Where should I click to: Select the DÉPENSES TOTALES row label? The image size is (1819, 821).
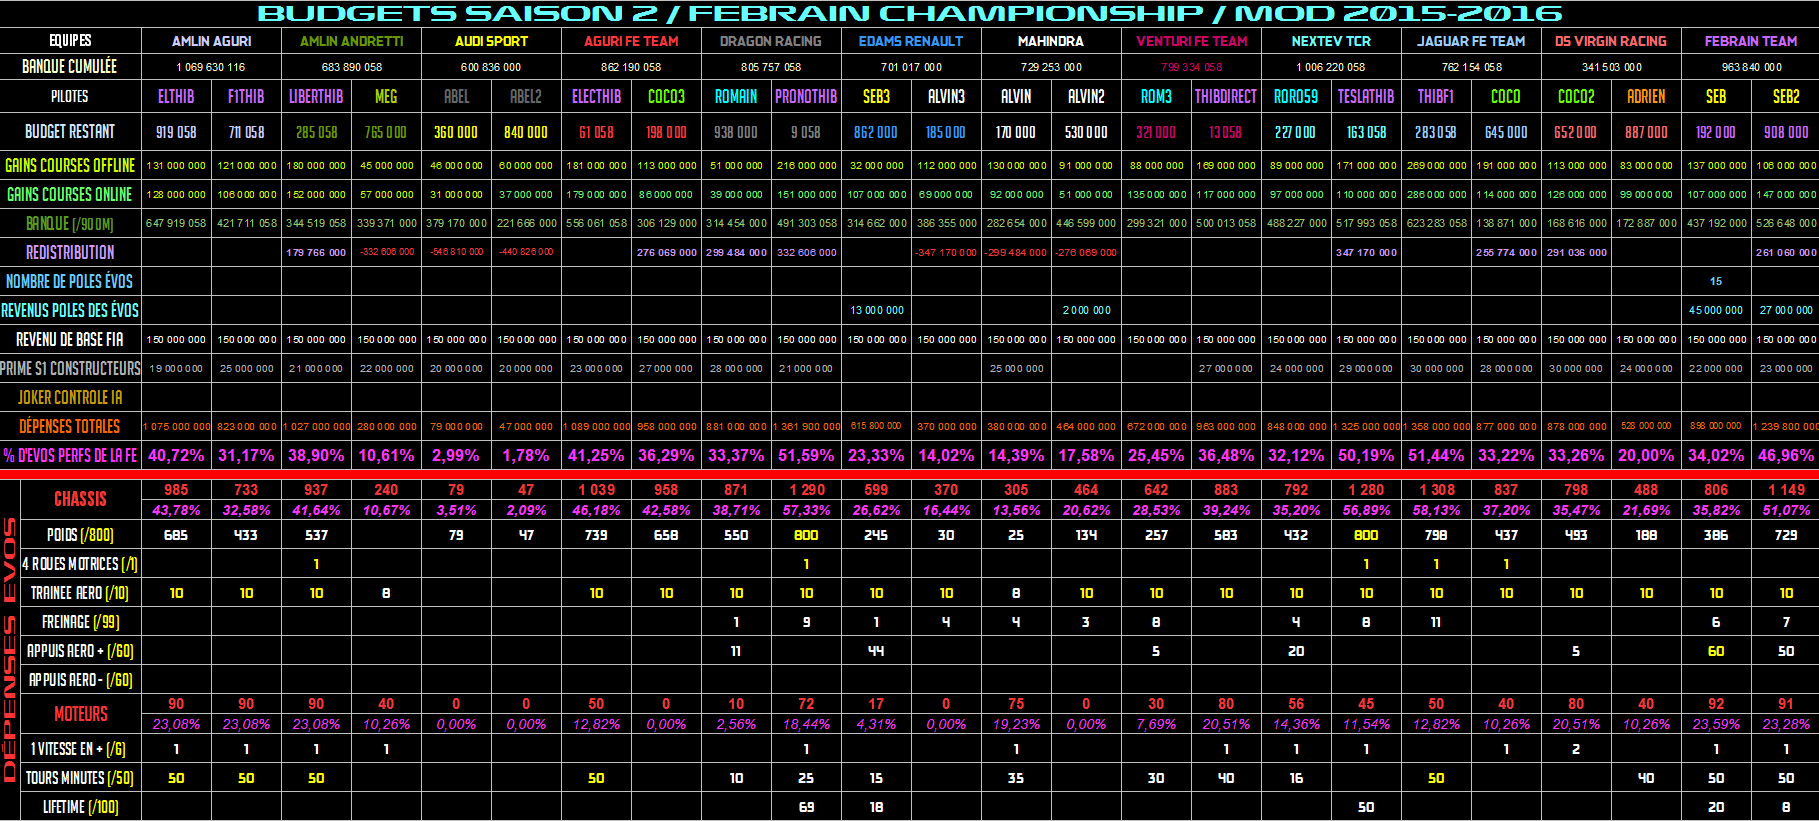click(70, 426)
